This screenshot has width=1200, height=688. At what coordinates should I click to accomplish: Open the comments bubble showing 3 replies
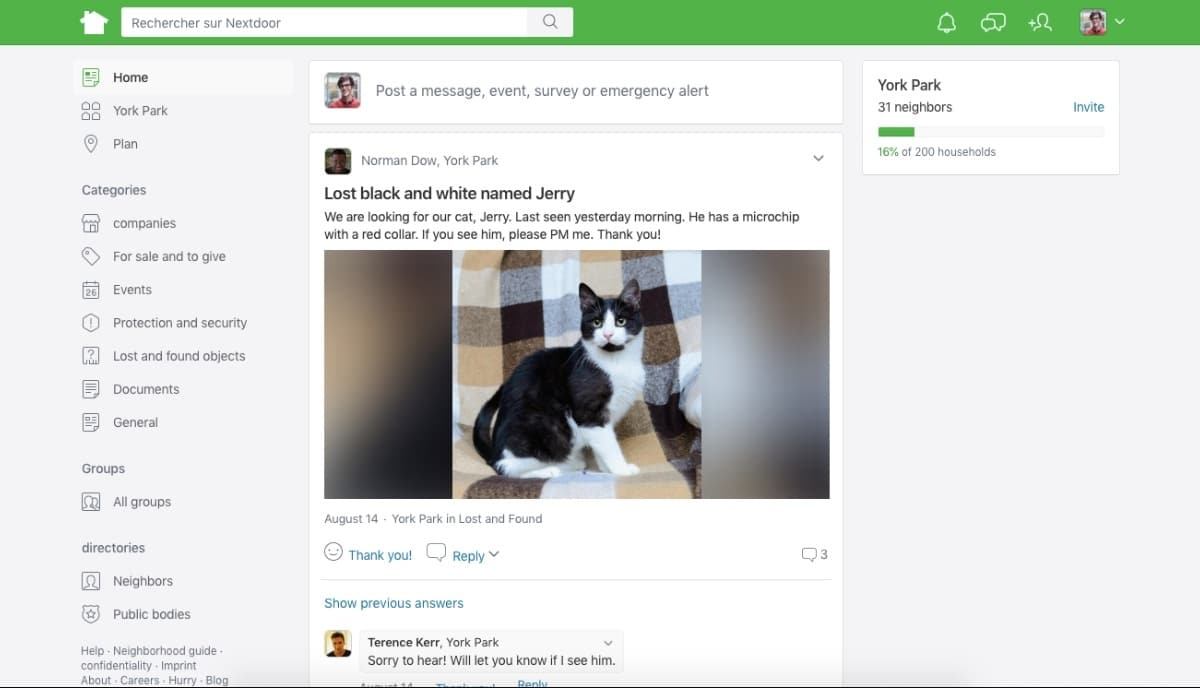(x=812, y=554)
